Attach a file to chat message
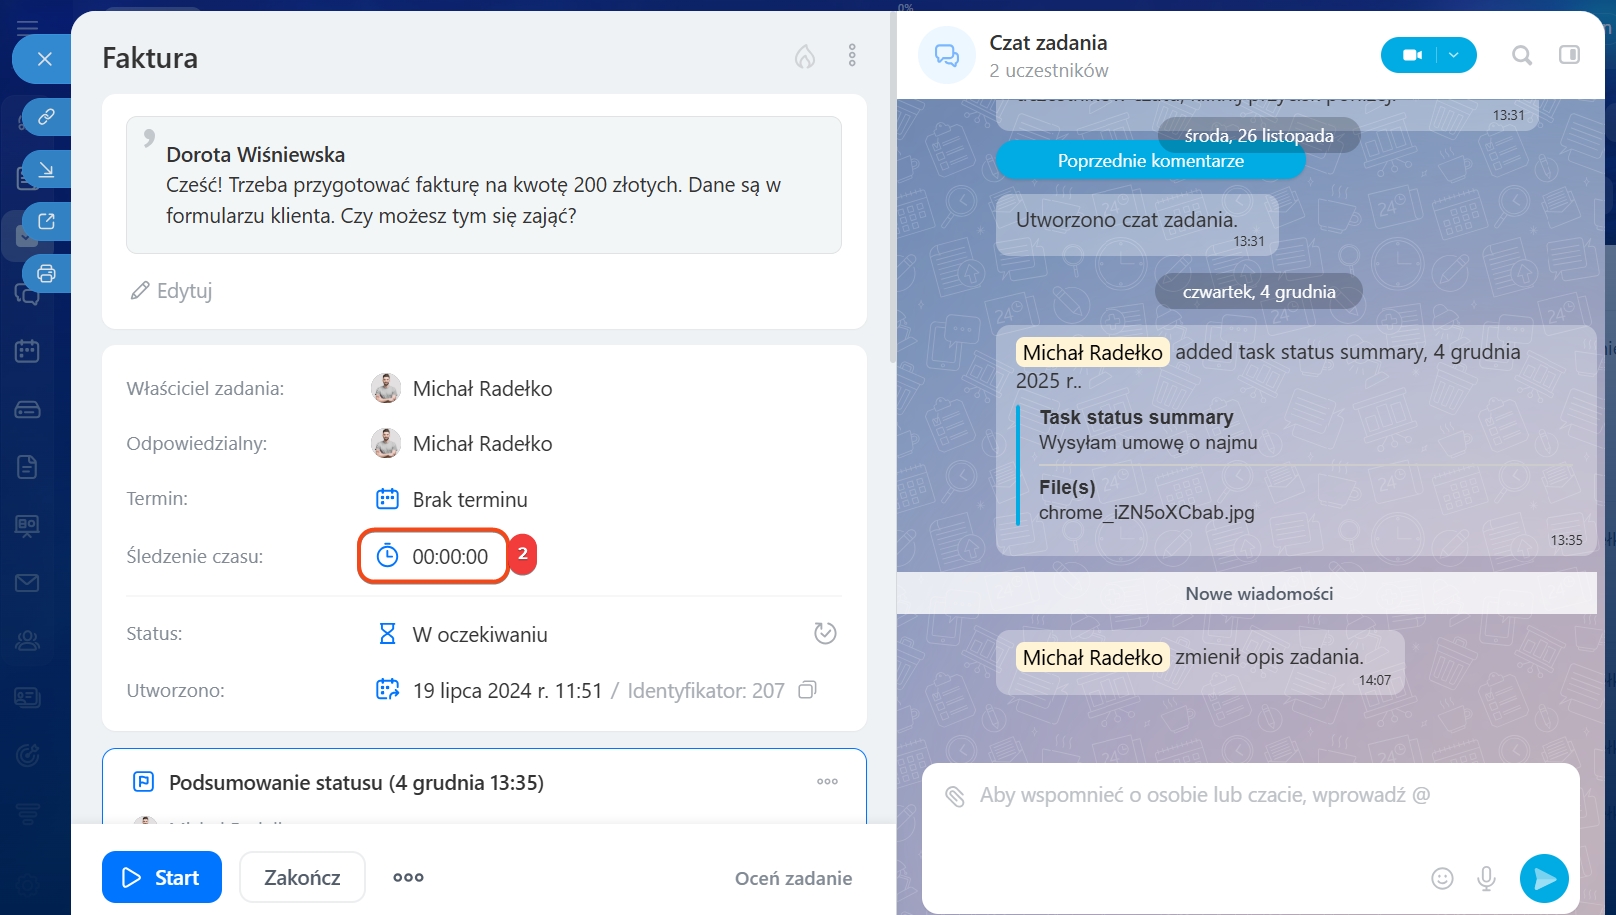The width and height of the screenshot is (1616, 915). [955, 796]
